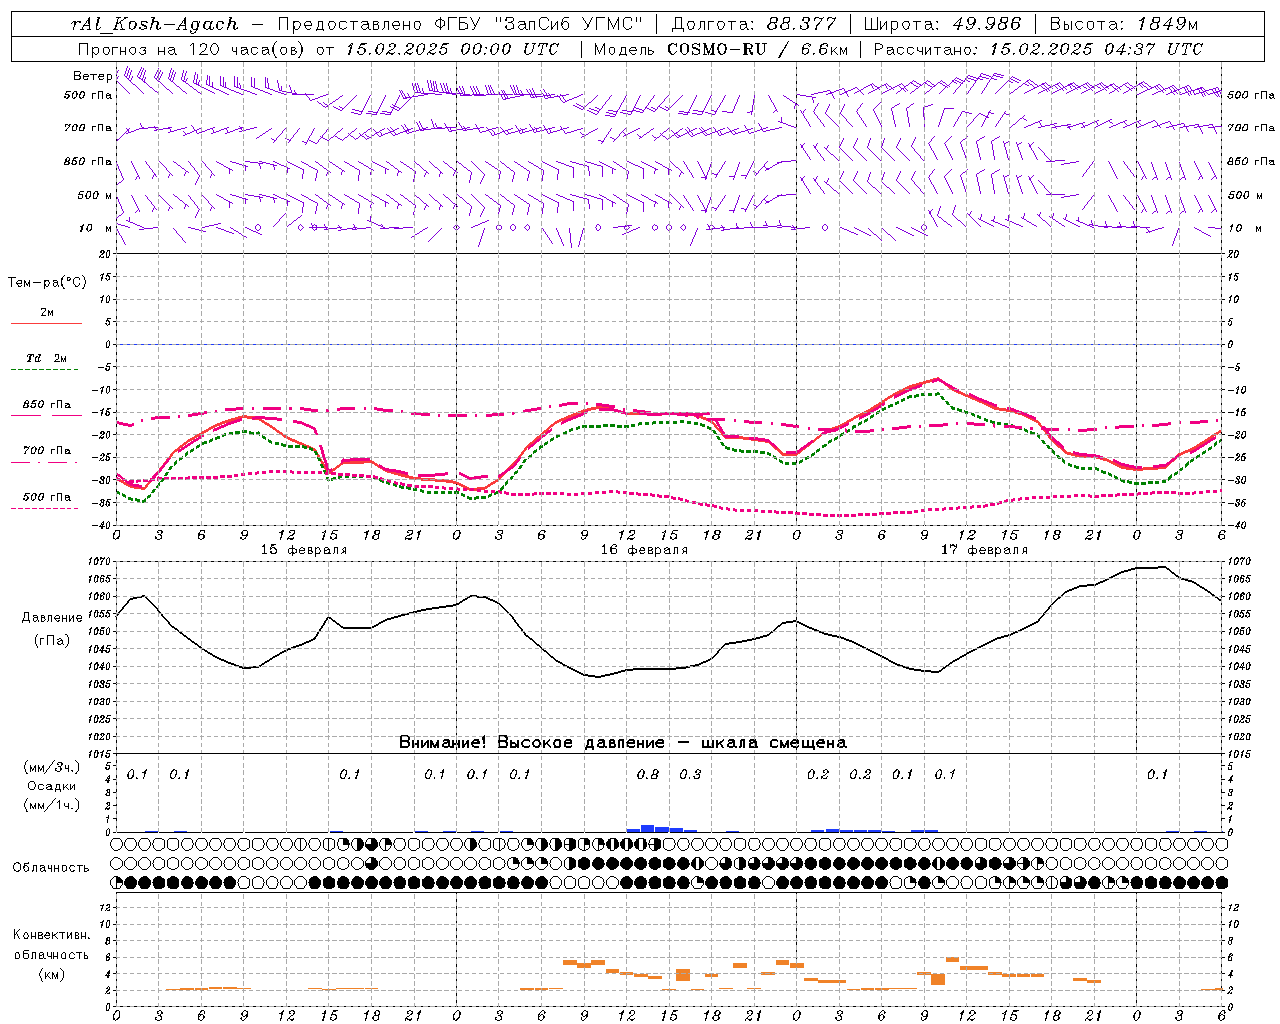Click the Осадки precipitation label
This screenshot has height=1024, width=1280.
[x=51, y=786]
